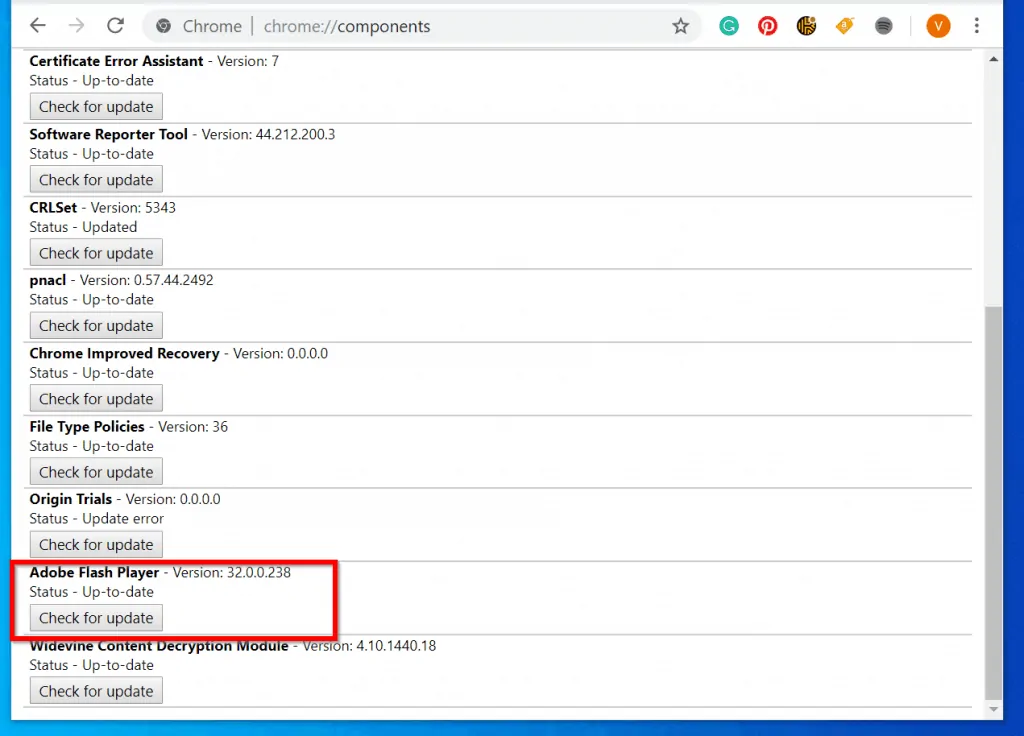Click the scrollbar up arrow
This screenshot has height=736, width=1024.
coord(993,60)
